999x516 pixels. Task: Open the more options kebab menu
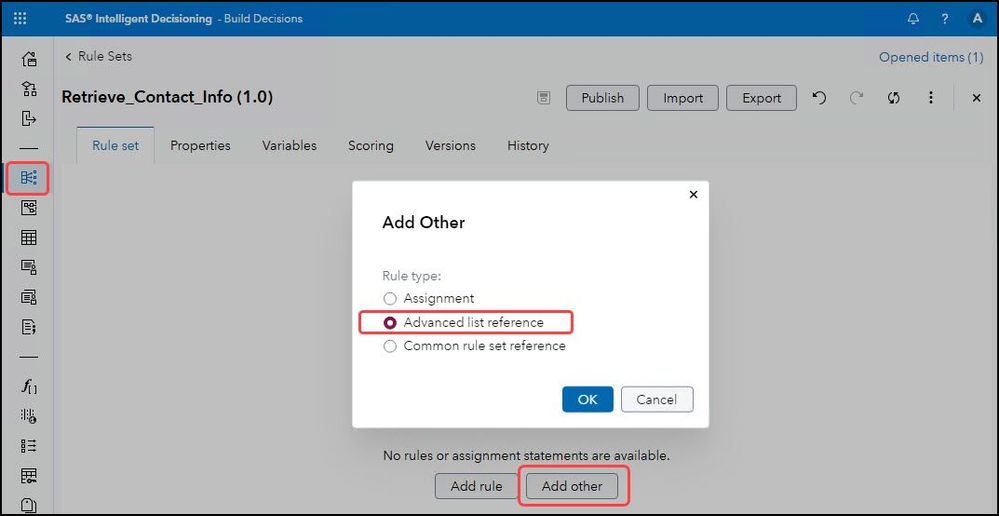(931, 98)
